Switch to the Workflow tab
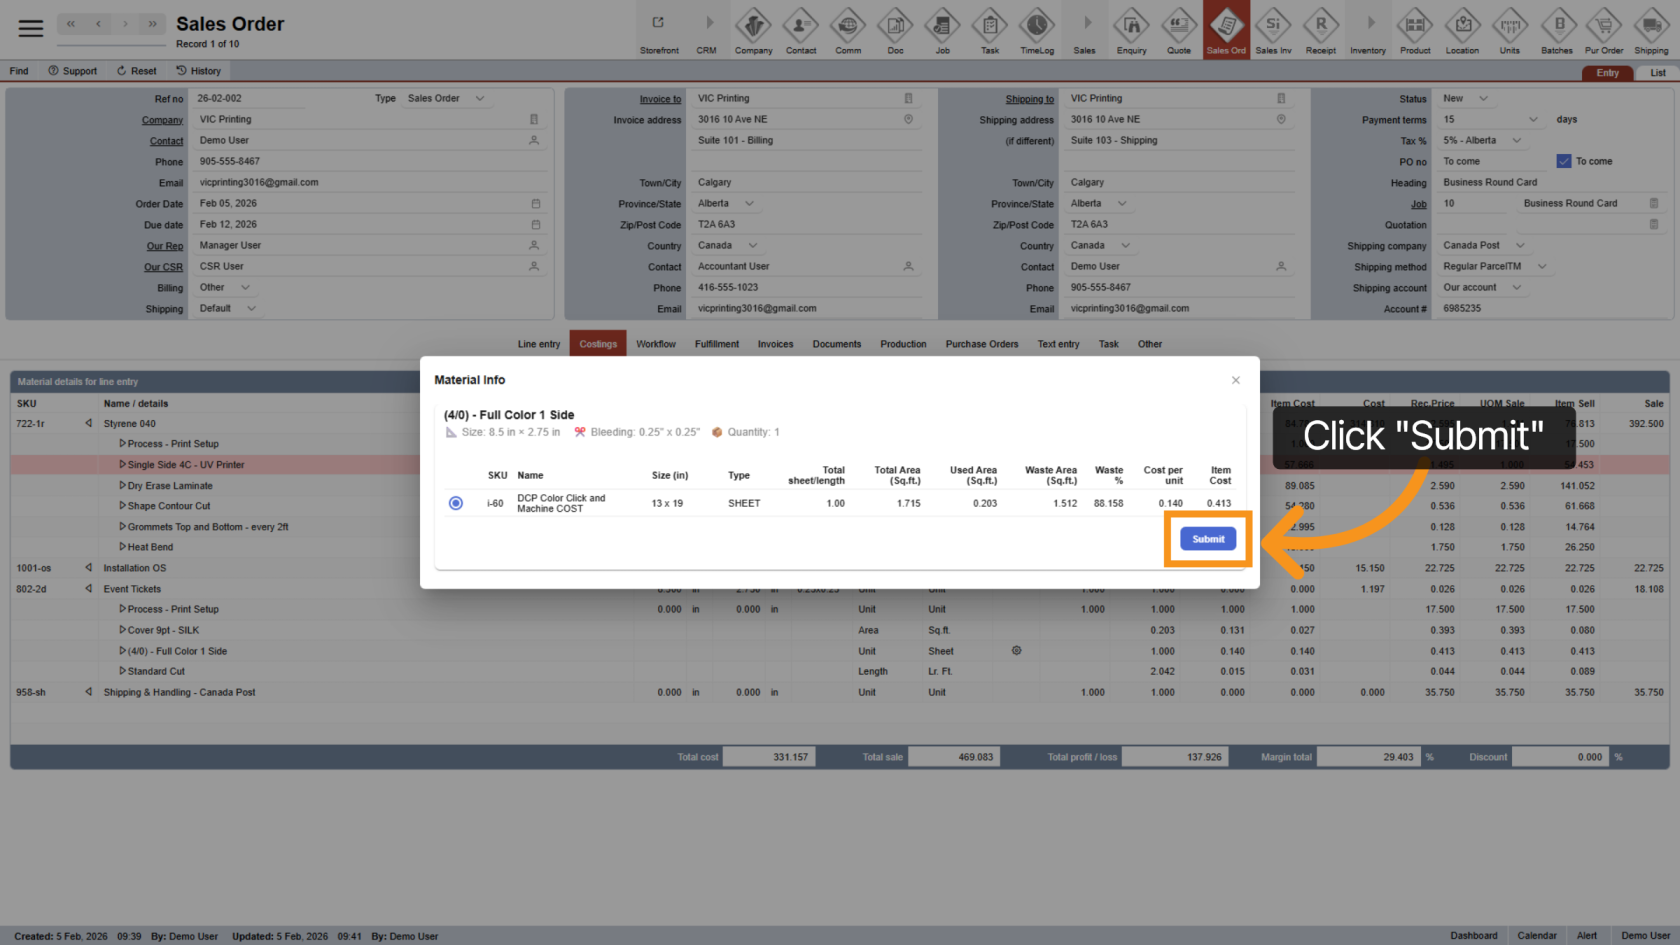The height and width of the screenshot is (945, 1680). (x=656, y=344)
